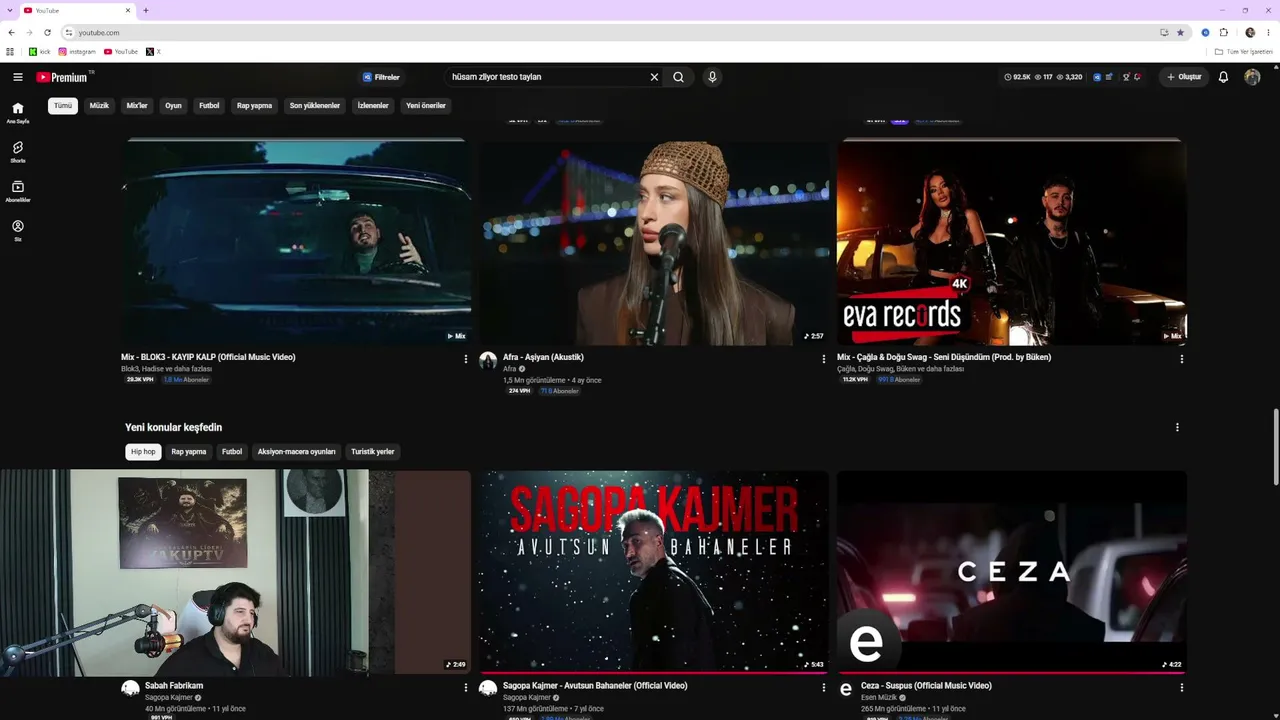Open Ceza - Suspus video title

click(926, 686)
